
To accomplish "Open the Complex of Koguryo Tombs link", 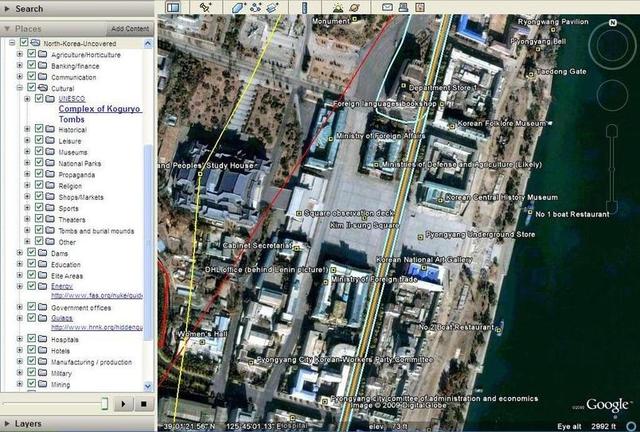I will coord(100,114).
